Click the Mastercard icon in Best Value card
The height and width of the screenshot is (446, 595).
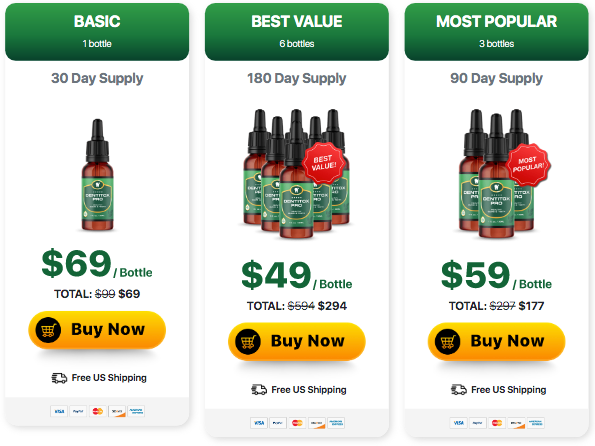tap(298, 423)
